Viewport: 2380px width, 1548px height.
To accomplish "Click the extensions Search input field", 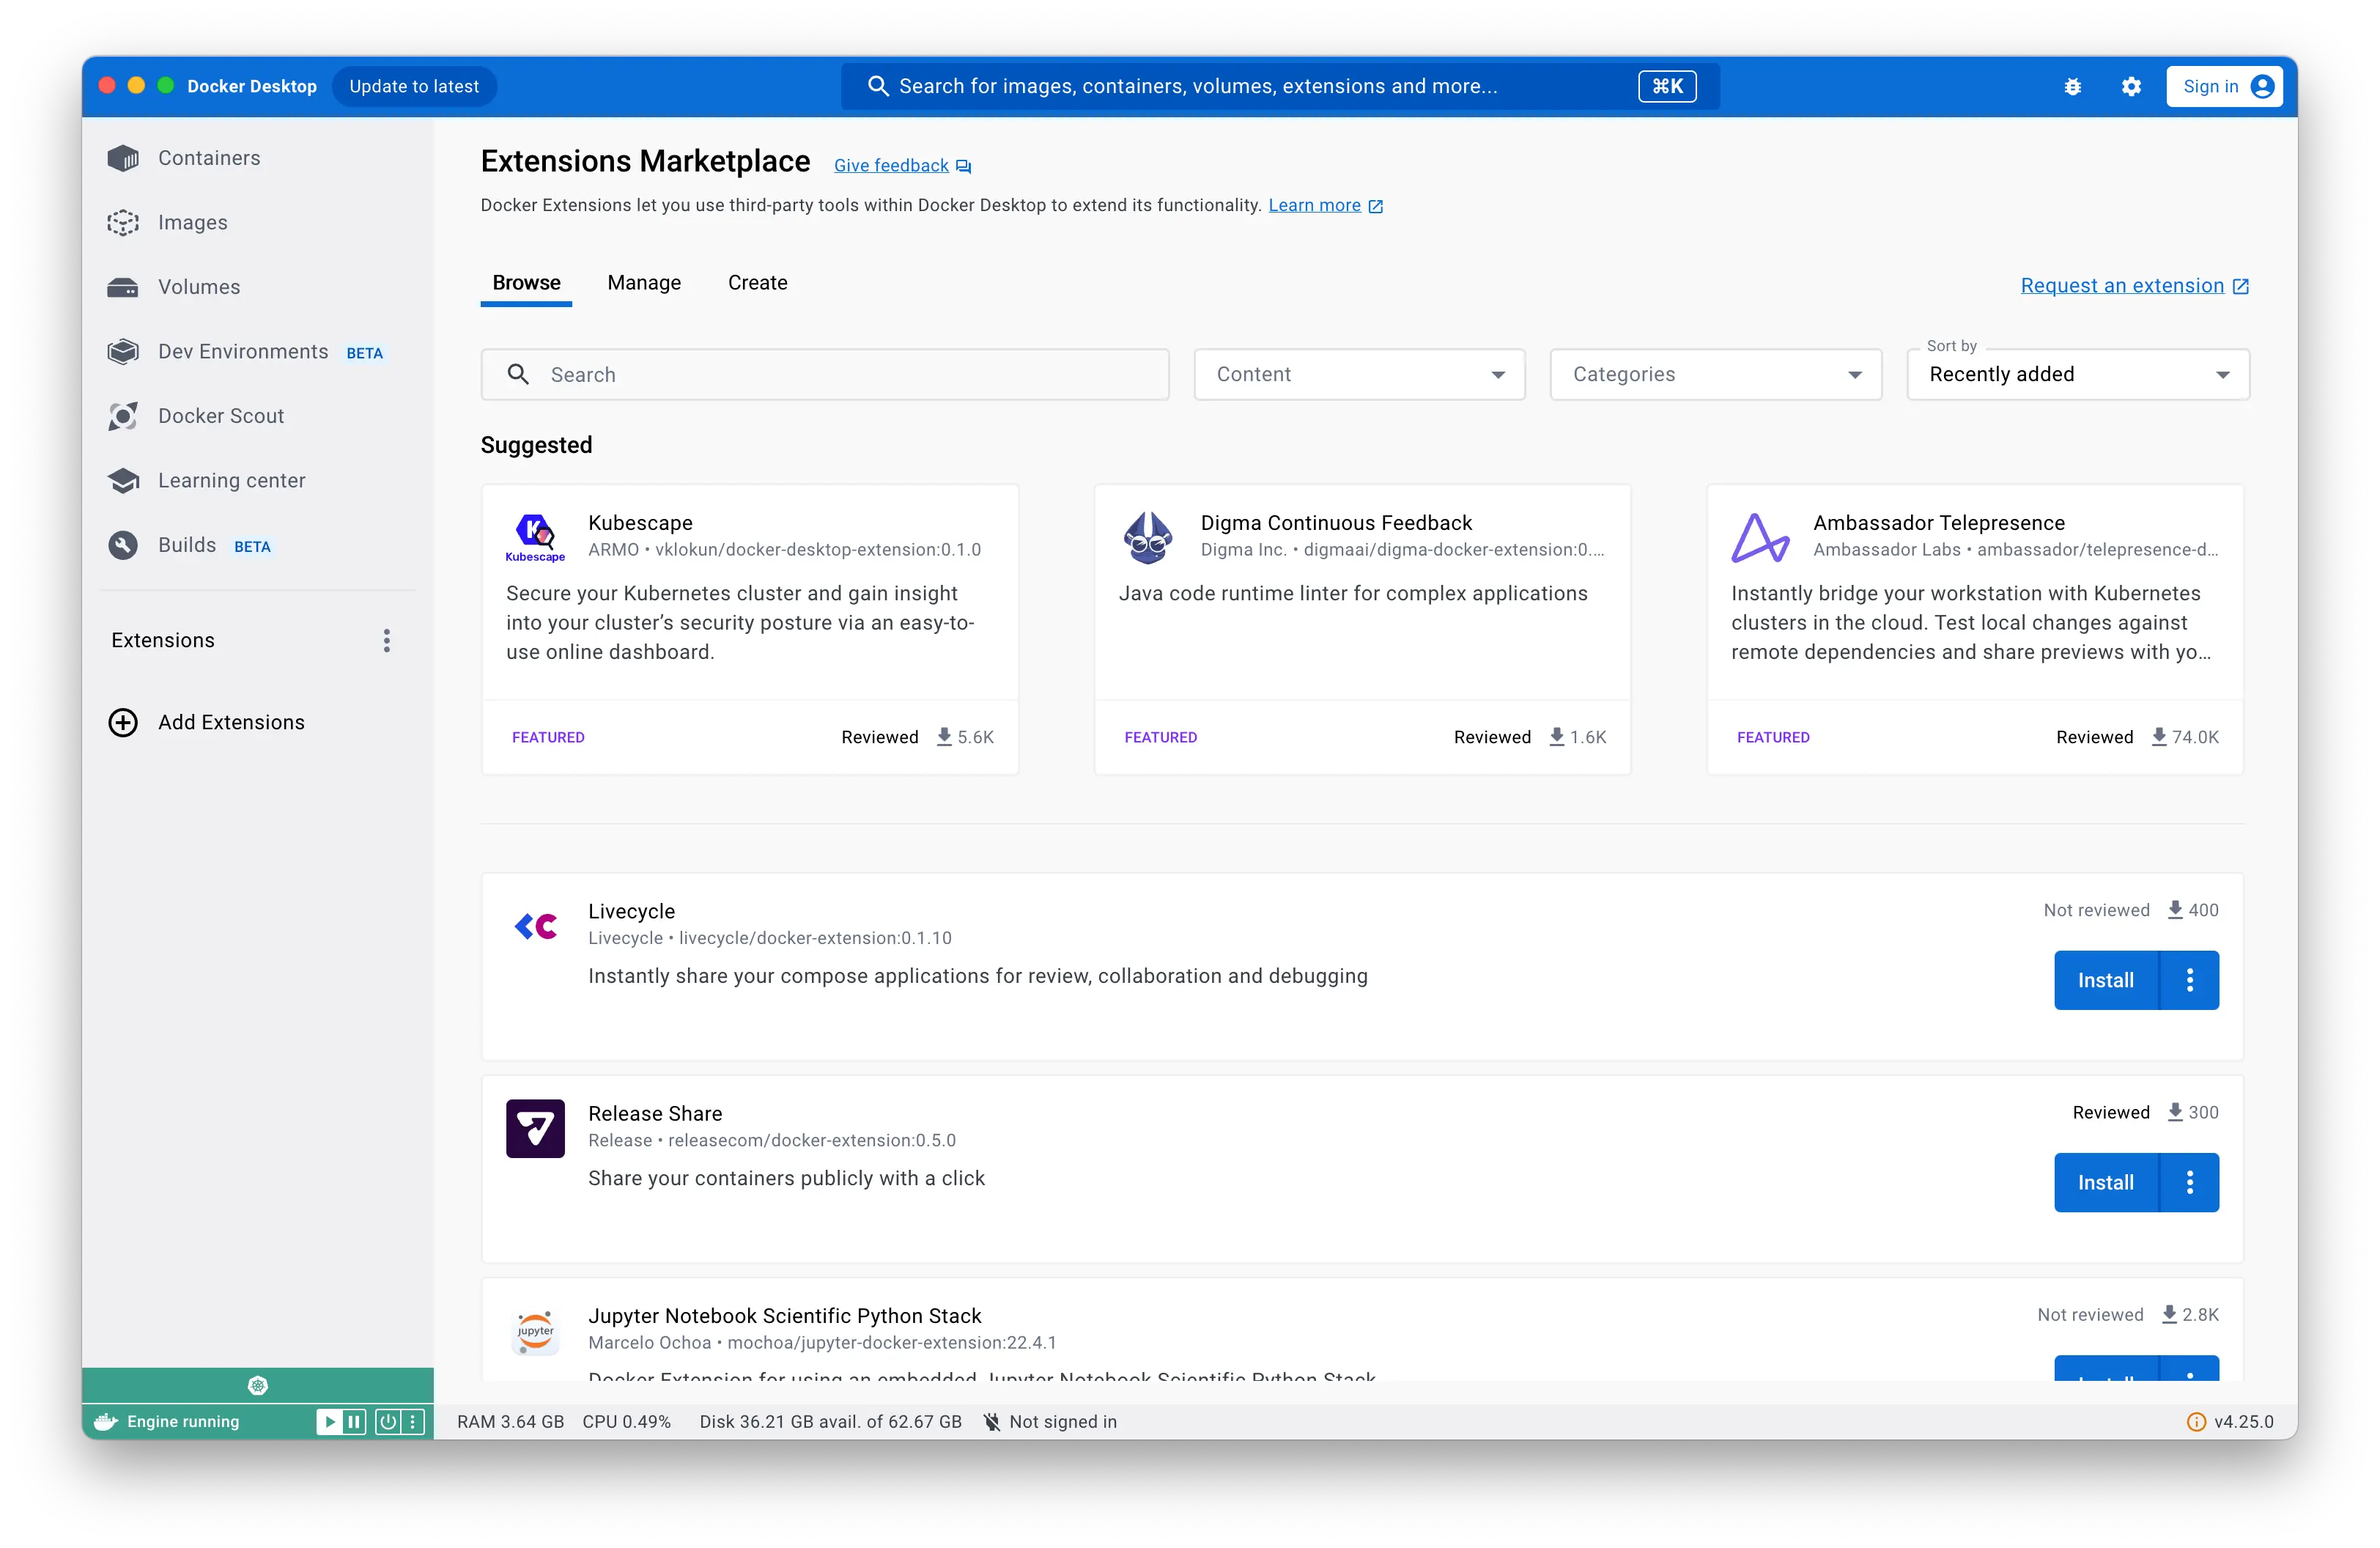I will coord(824,374).
